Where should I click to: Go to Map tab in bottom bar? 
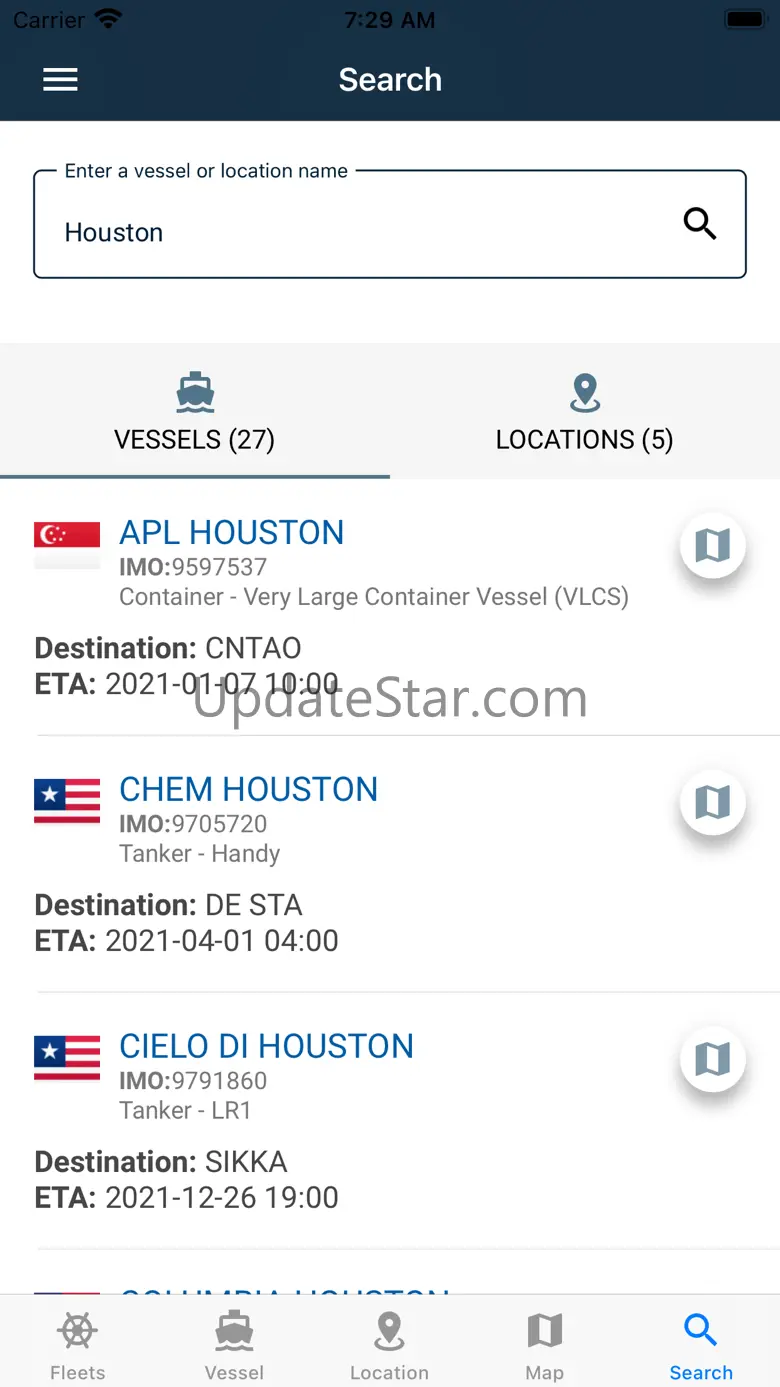[x=544, y=1346]
